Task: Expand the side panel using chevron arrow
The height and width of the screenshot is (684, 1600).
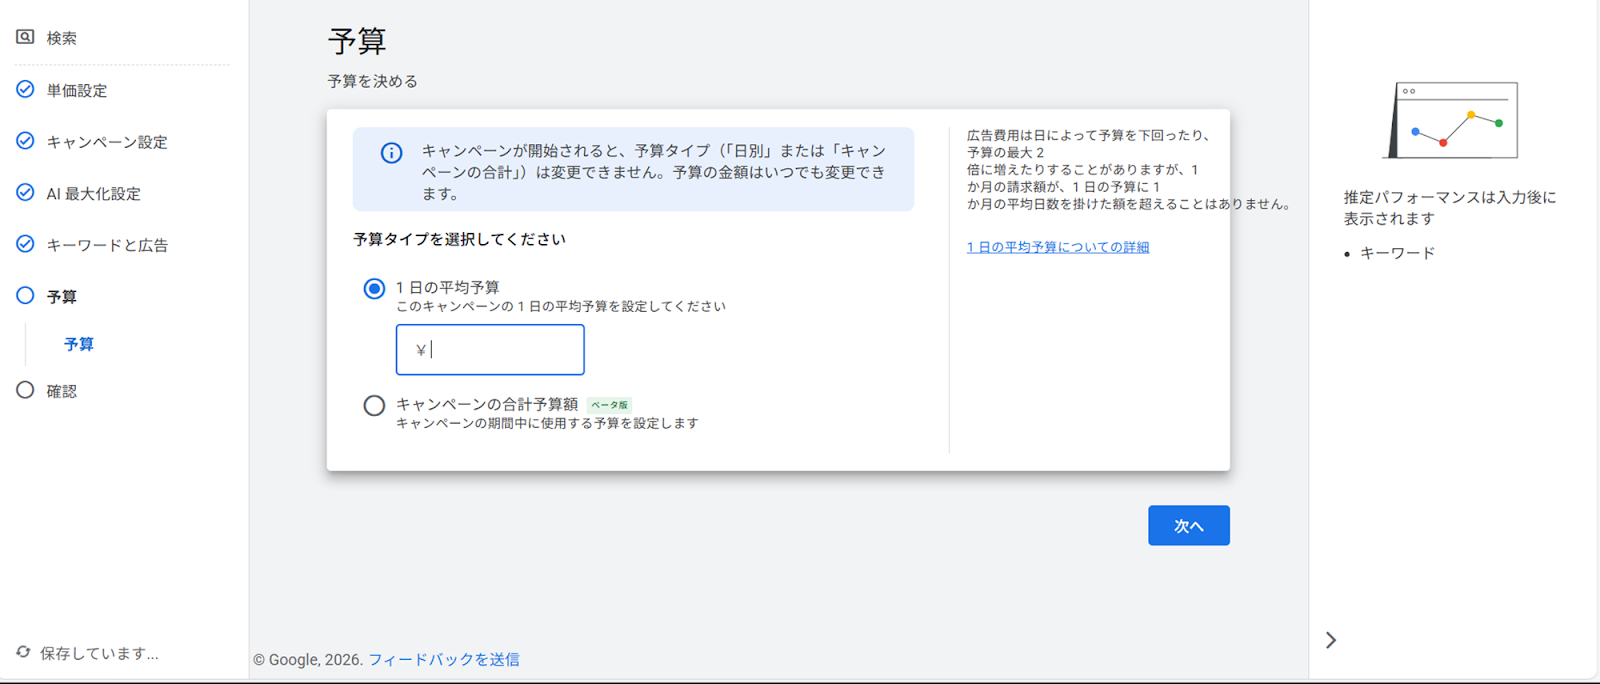Action: point(1330,640)
